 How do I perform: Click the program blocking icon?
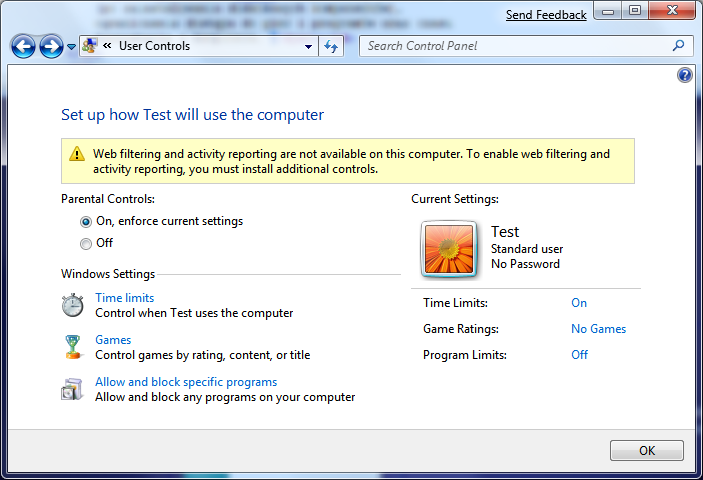pos(73,389)
